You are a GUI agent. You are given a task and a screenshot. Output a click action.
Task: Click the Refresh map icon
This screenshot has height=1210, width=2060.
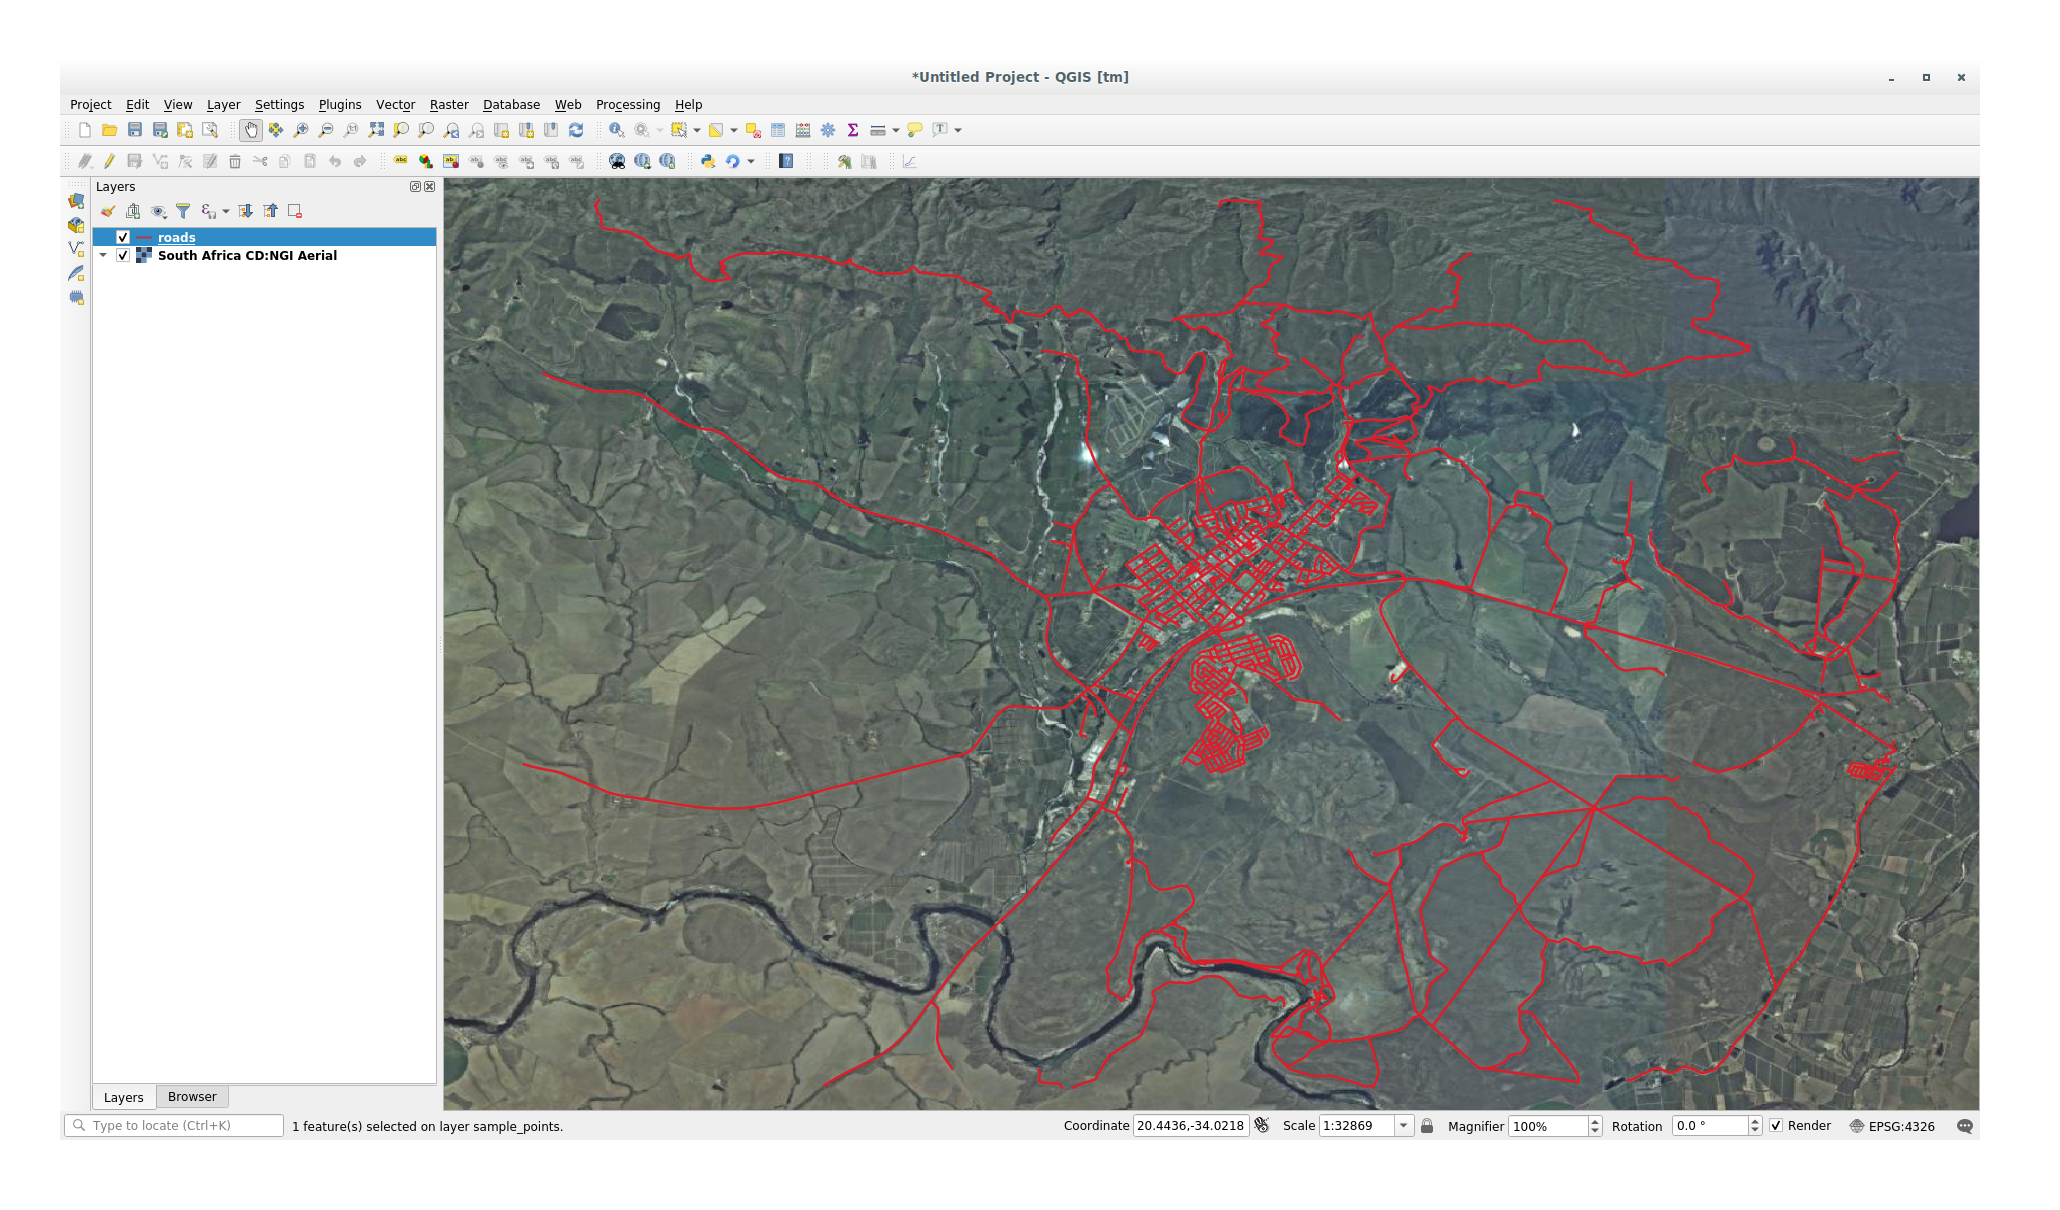(x=576, y=130)
